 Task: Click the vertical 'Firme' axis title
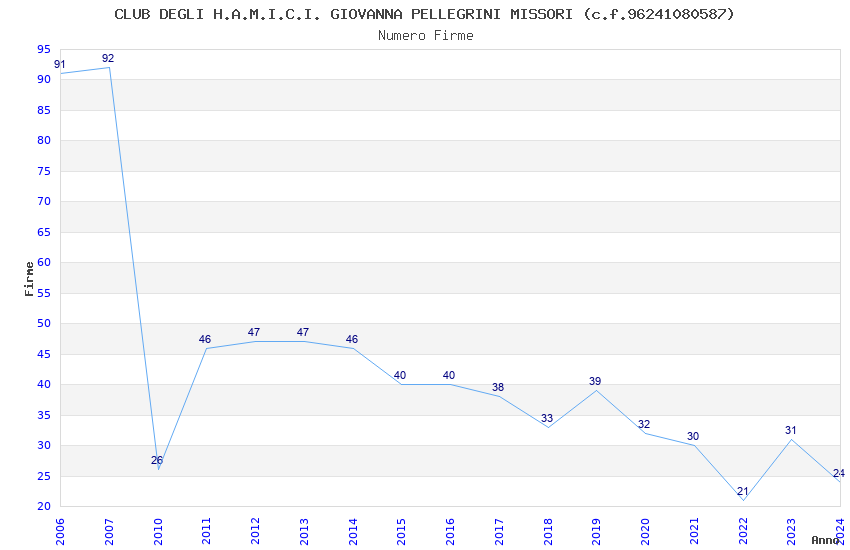29,279
